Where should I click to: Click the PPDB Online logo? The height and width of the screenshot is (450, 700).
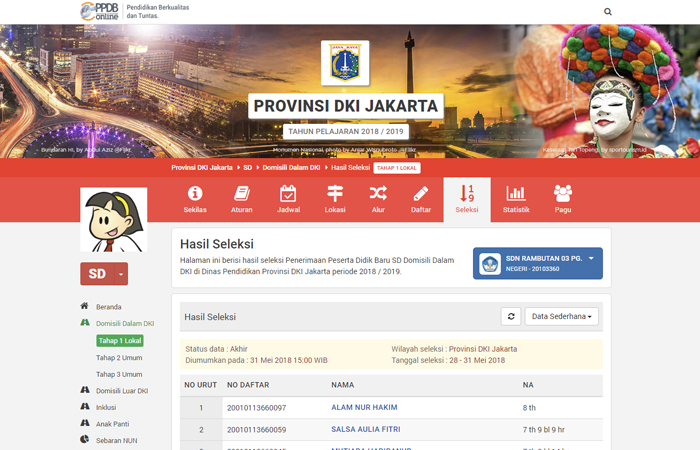pyautogui.click(x=100, y=12)
